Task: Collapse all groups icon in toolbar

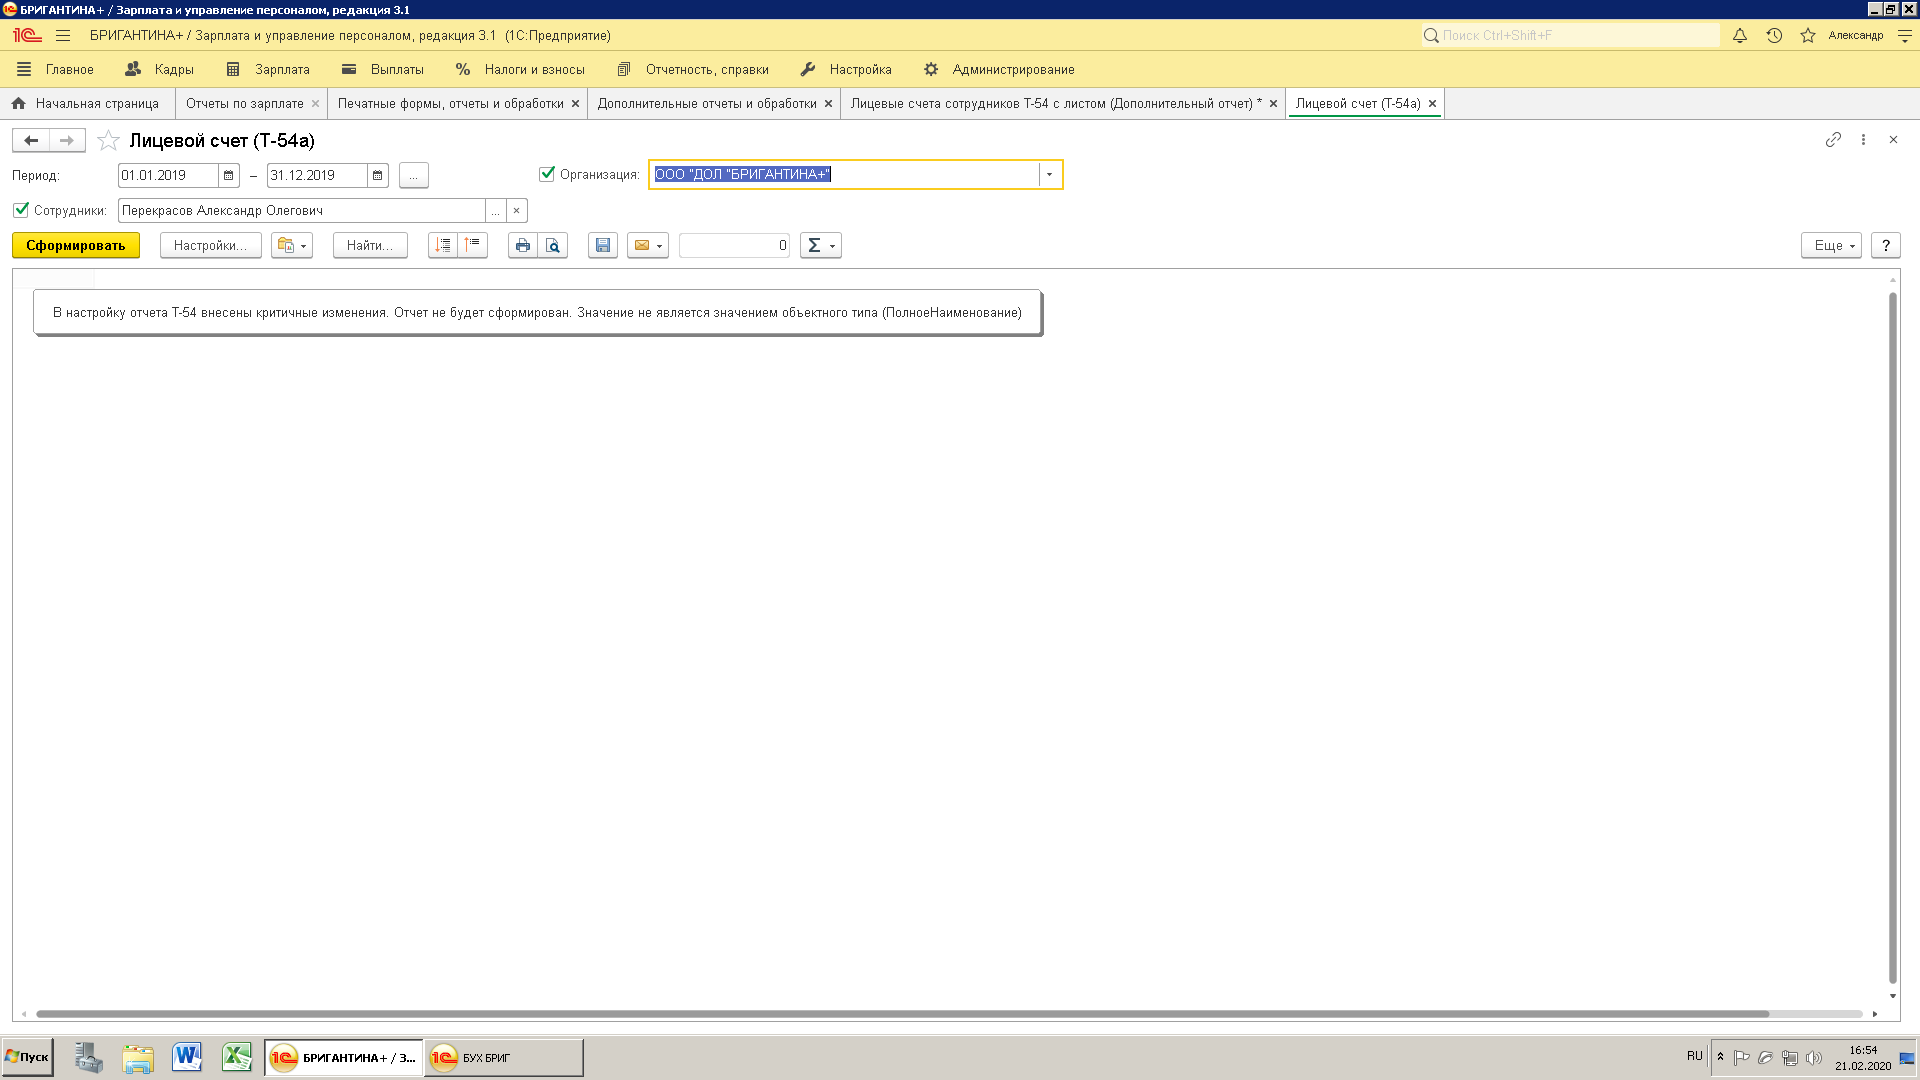Action: (473, 245)
